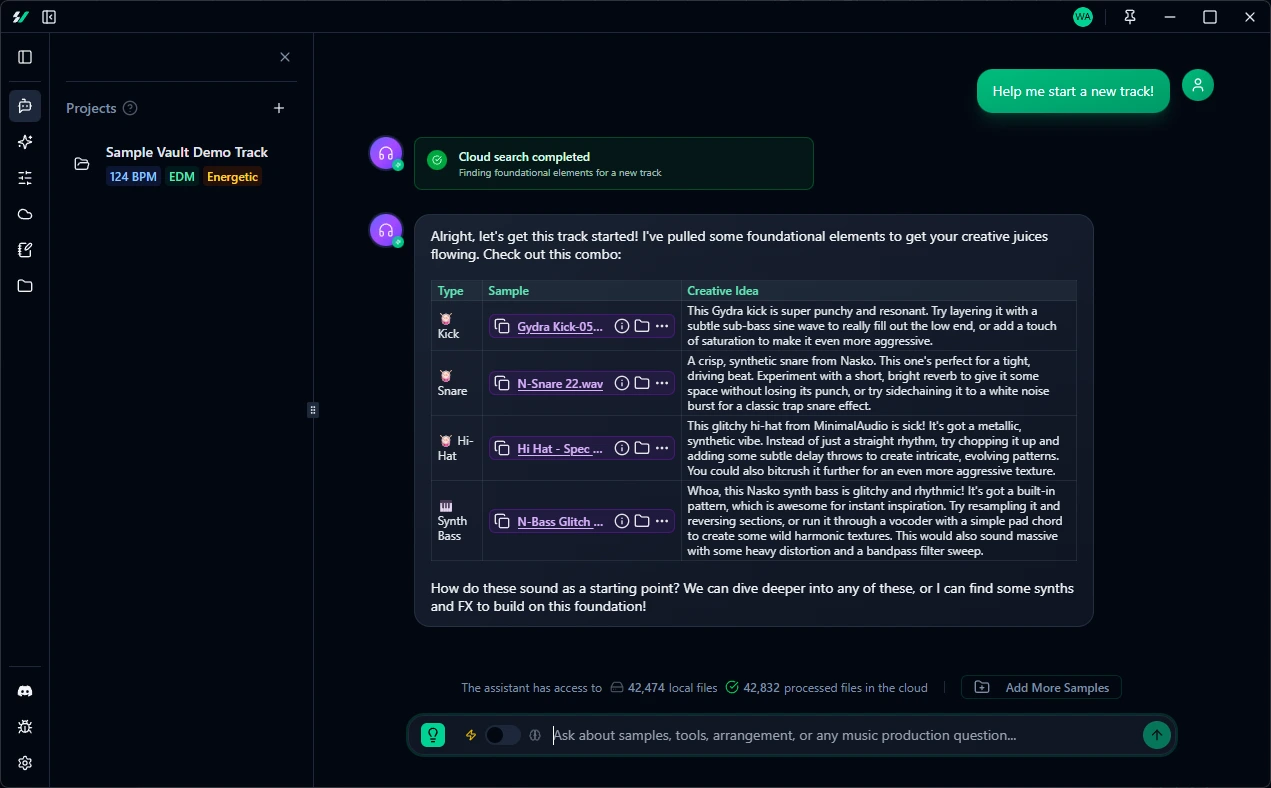Open the cloud section in sidebar
Image resolution: width=1271 pixels, height=788 pixels.
pyautogui.click(x=25, y=214)
